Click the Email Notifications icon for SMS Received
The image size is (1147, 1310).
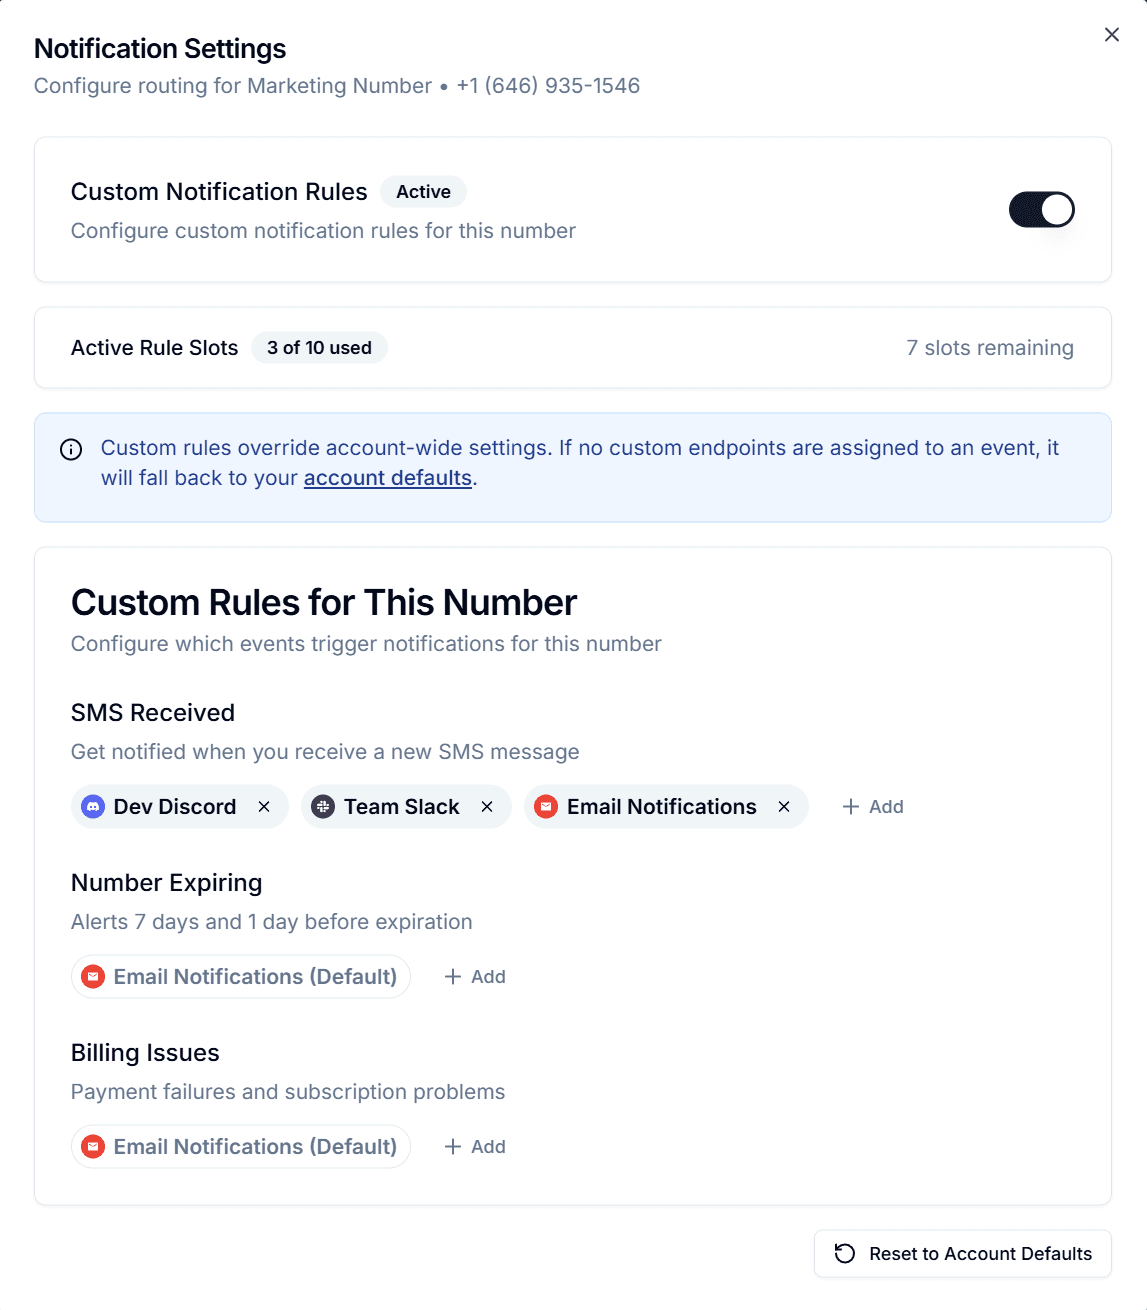coord(546,806)
